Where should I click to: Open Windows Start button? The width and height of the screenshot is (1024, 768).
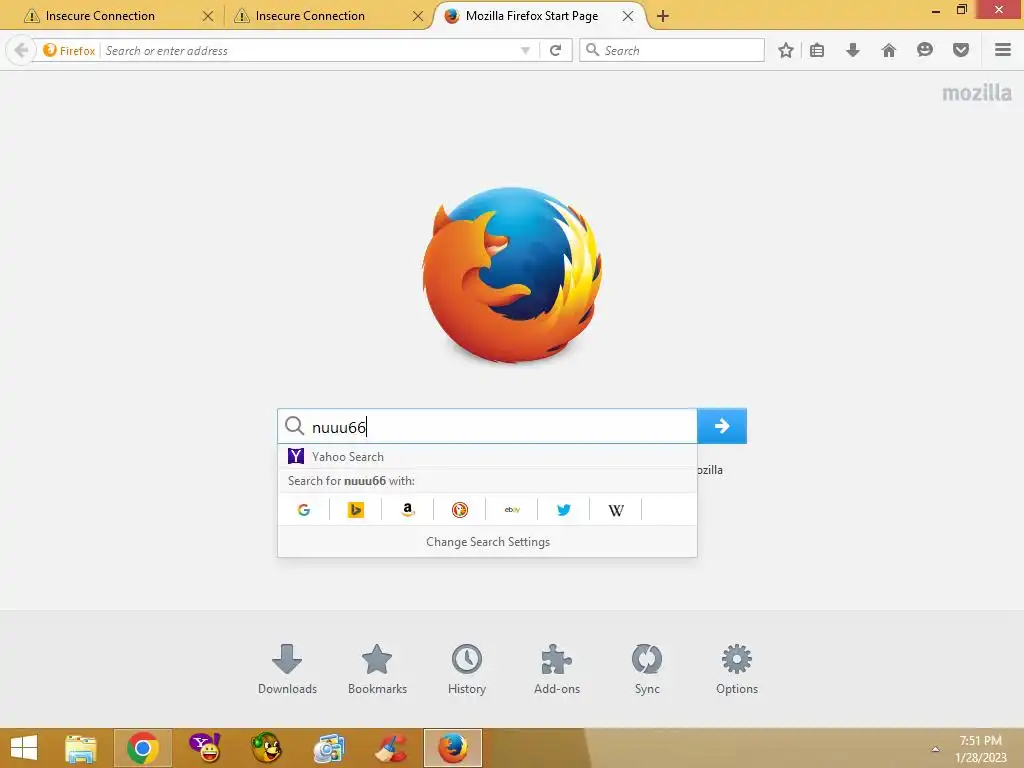[x=24, y=748]
